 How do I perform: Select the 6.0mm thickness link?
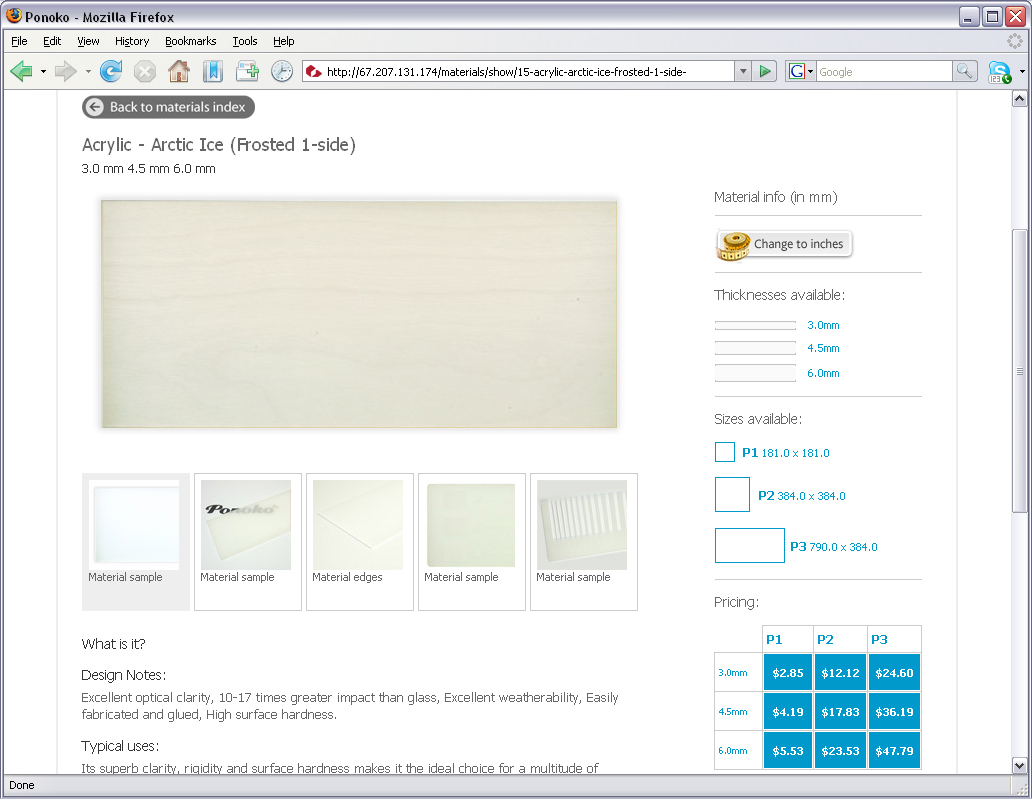point(823,373)
